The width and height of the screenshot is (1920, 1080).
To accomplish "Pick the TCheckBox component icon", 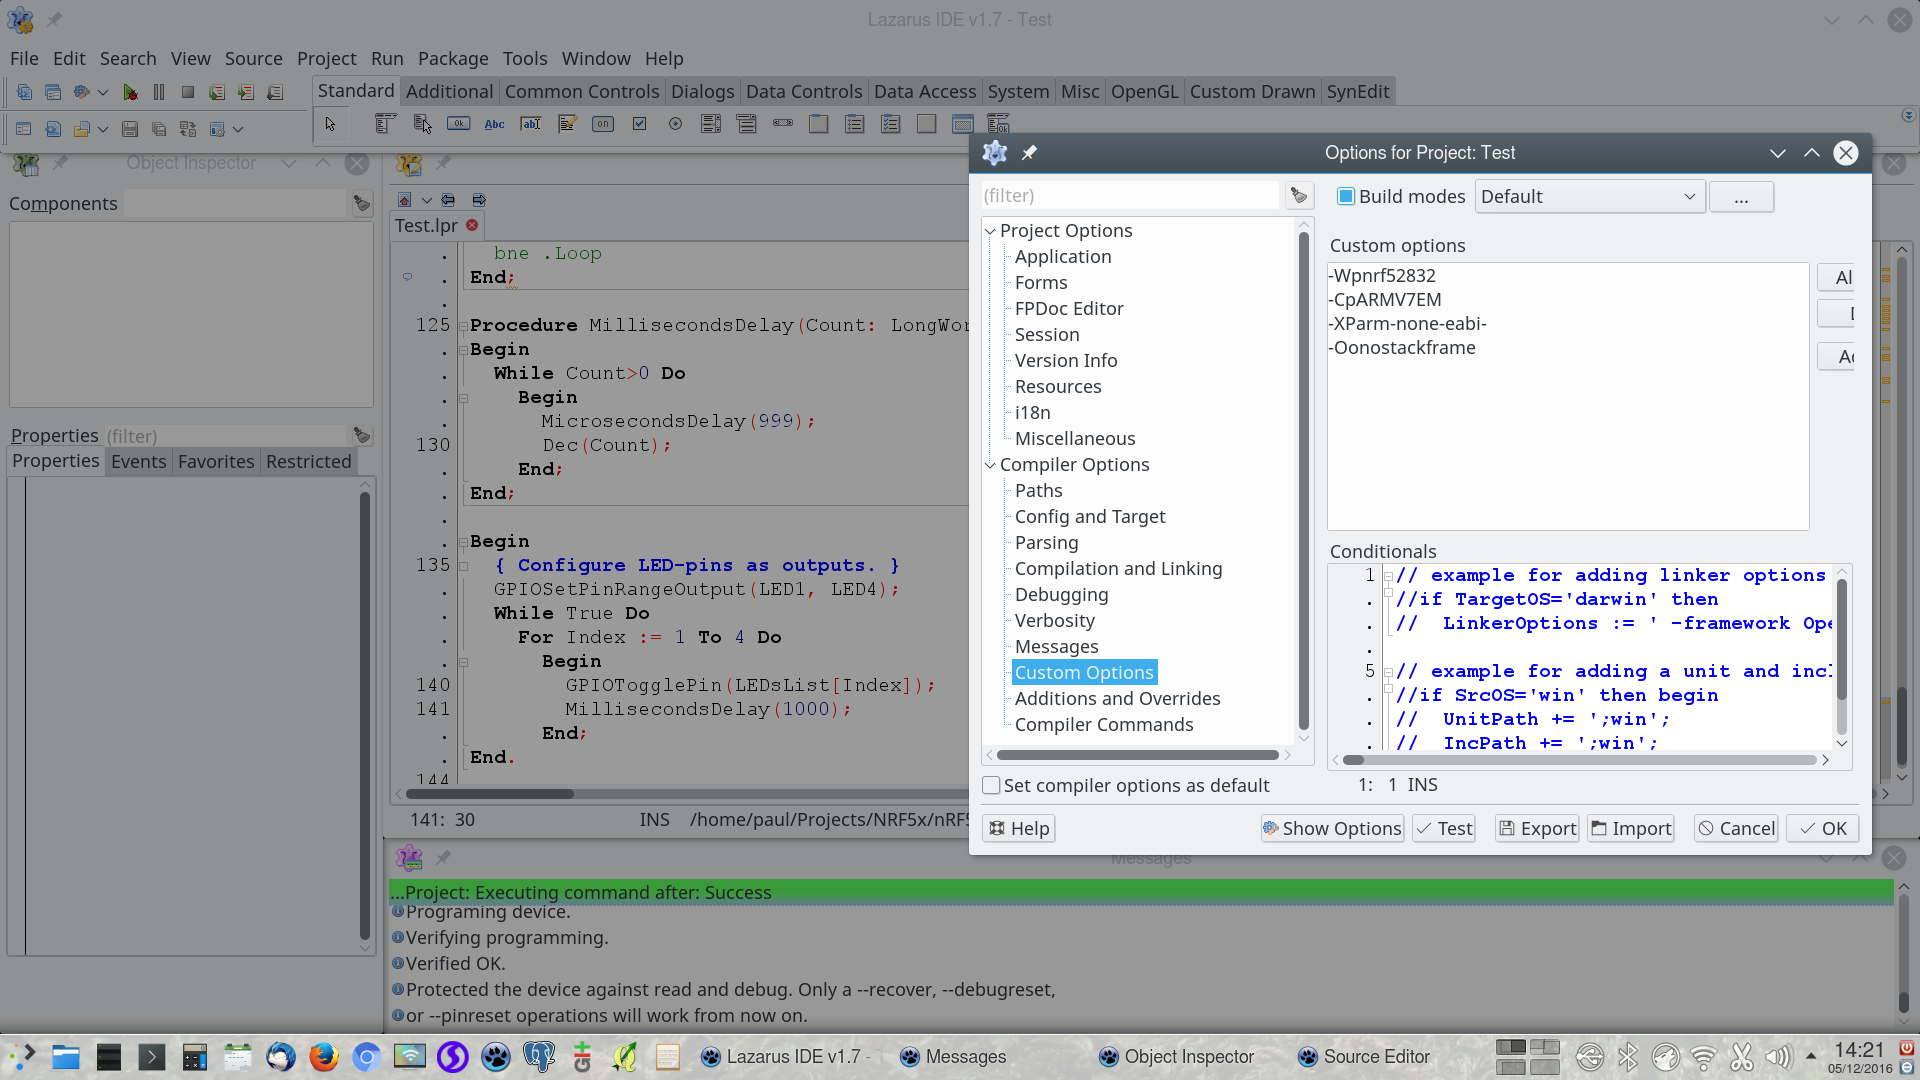I will click(x=640, y=124).
